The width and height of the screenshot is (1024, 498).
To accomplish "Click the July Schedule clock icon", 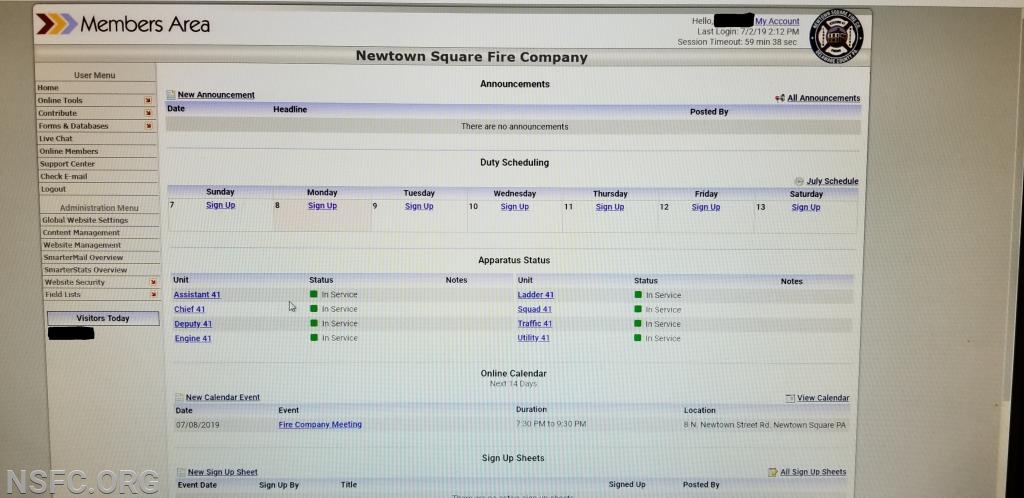I will click(x=799, y=181).
